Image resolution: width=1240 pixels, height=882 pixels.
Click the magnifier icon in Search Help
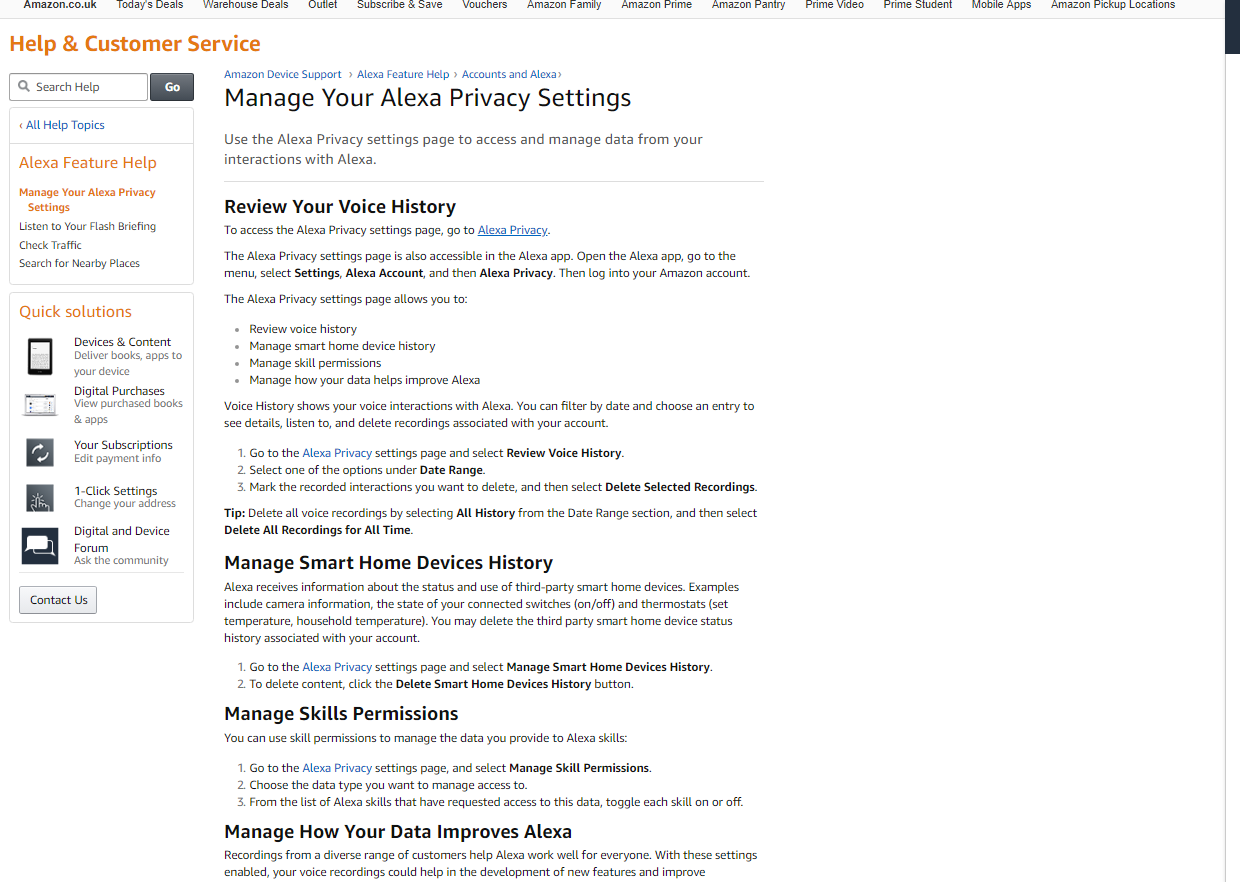point(24,87)
